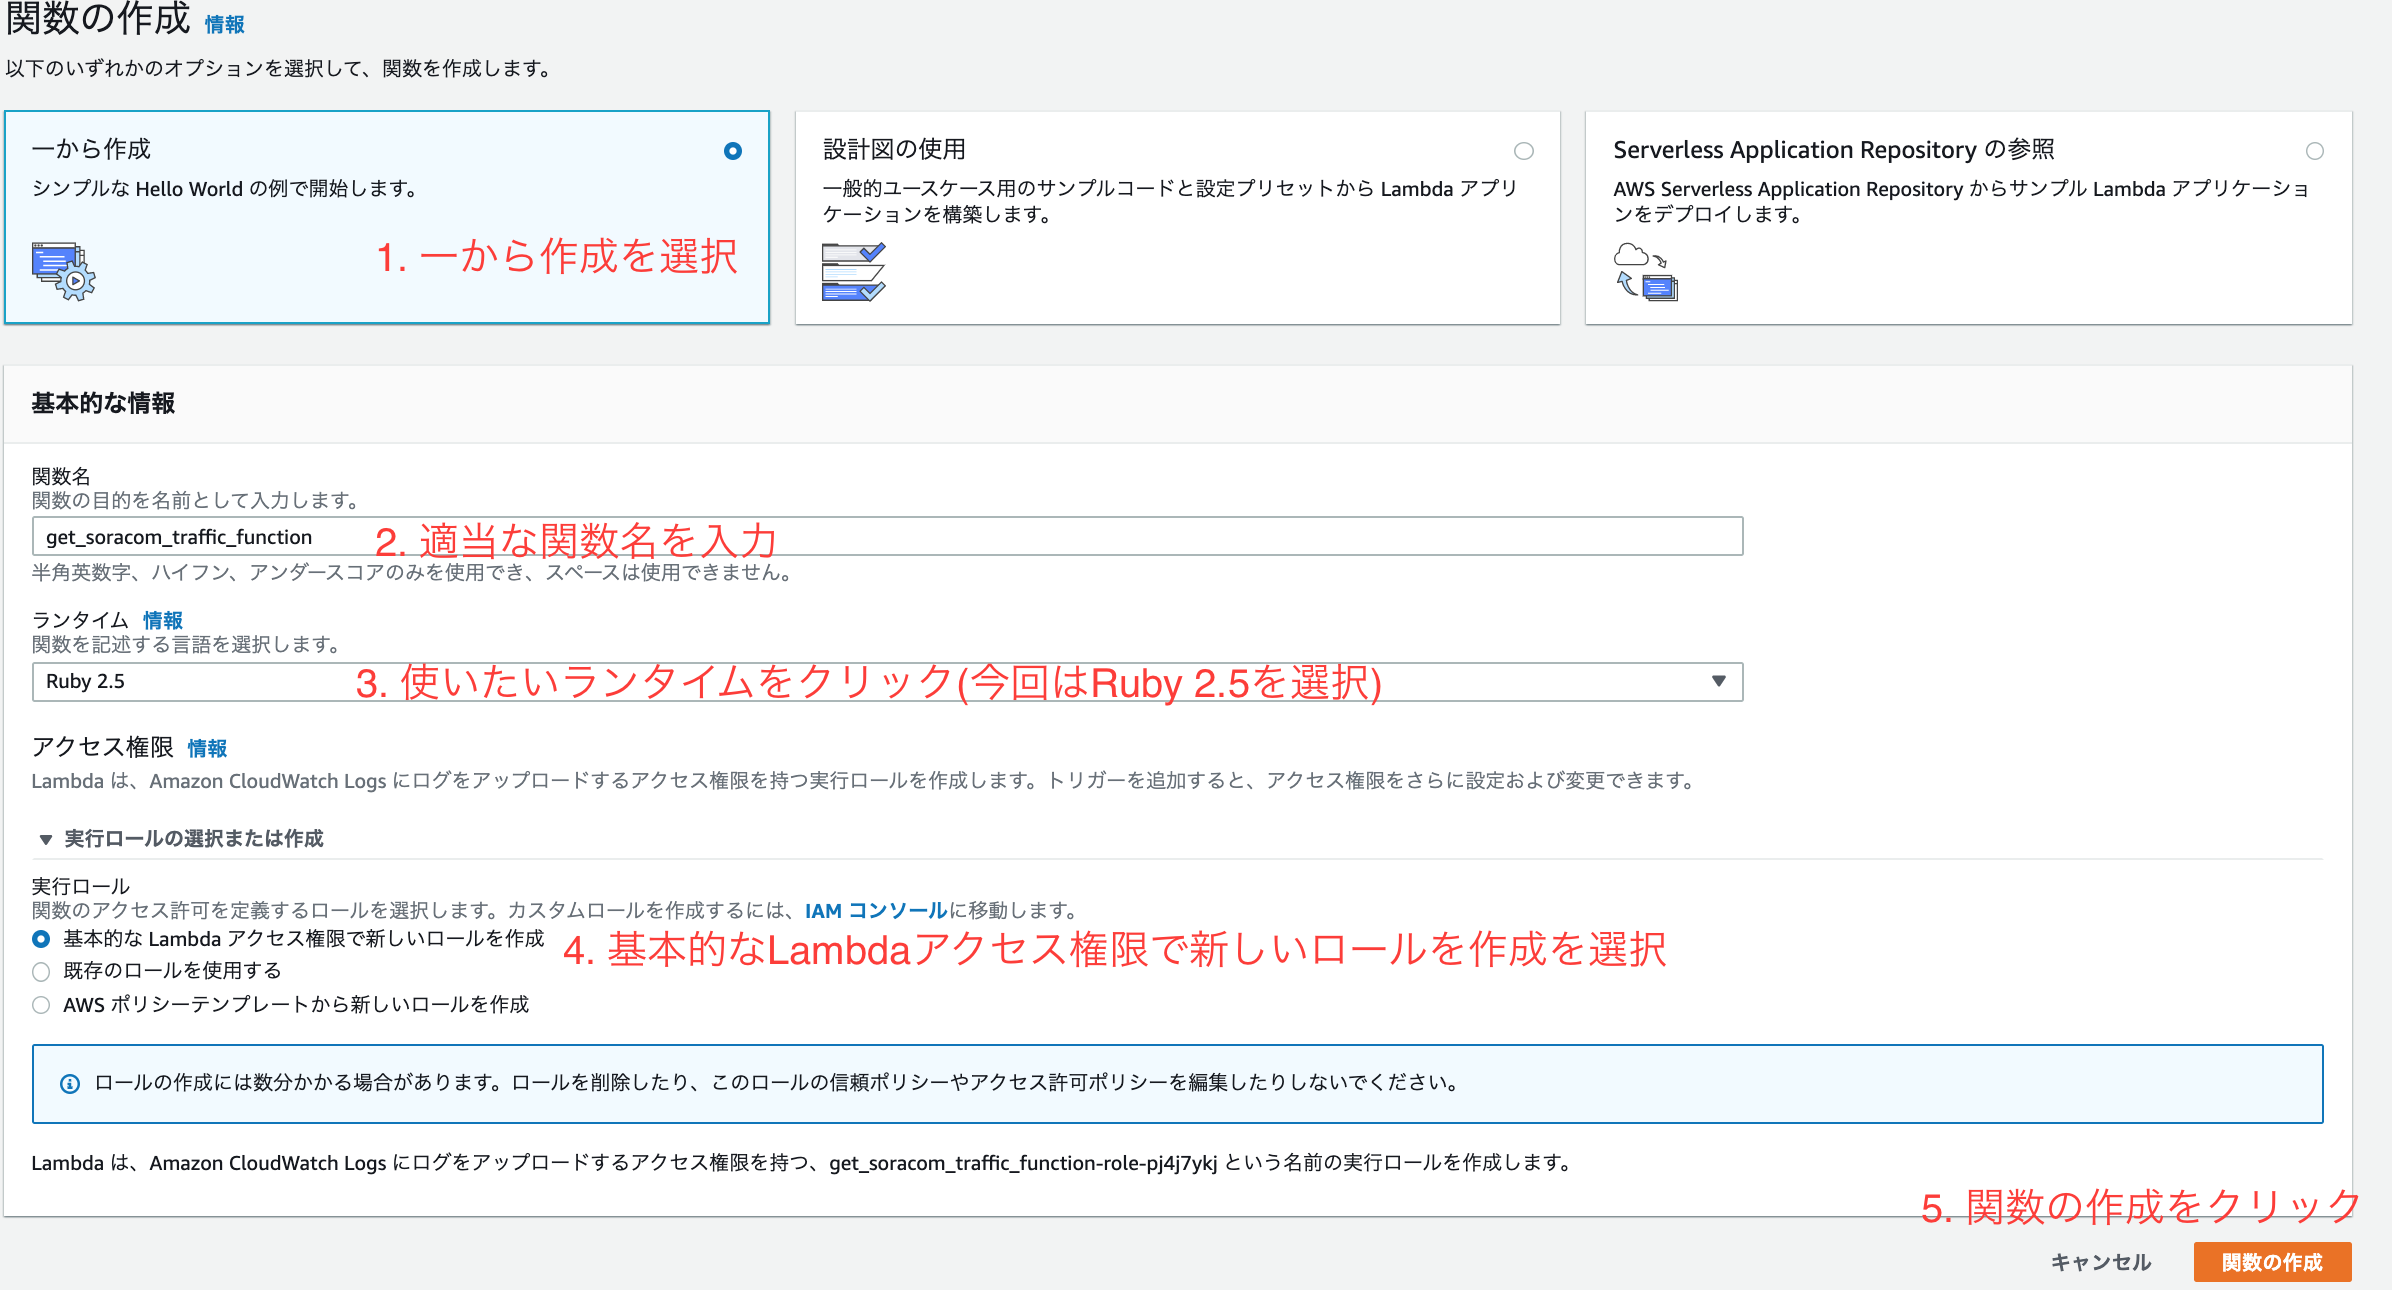The height and width of the screenshot is (1290, 2392).
Task: Click the role name get_soracom_traffic_function-role-pj4j7ykj text
Action: click(x=1023, y=1163)
